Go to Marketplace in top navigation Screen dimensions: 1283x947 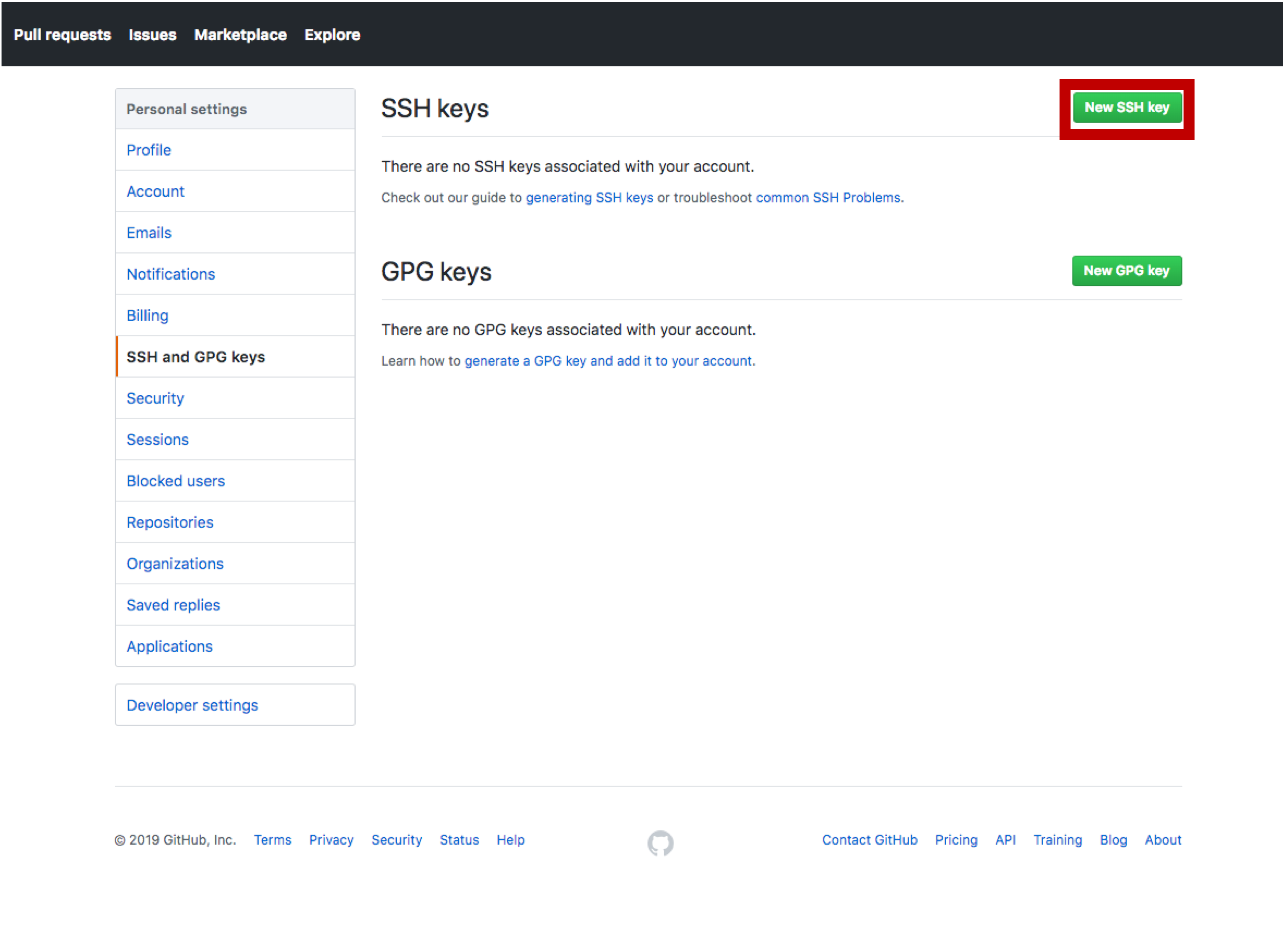click(x=240, y=35)
